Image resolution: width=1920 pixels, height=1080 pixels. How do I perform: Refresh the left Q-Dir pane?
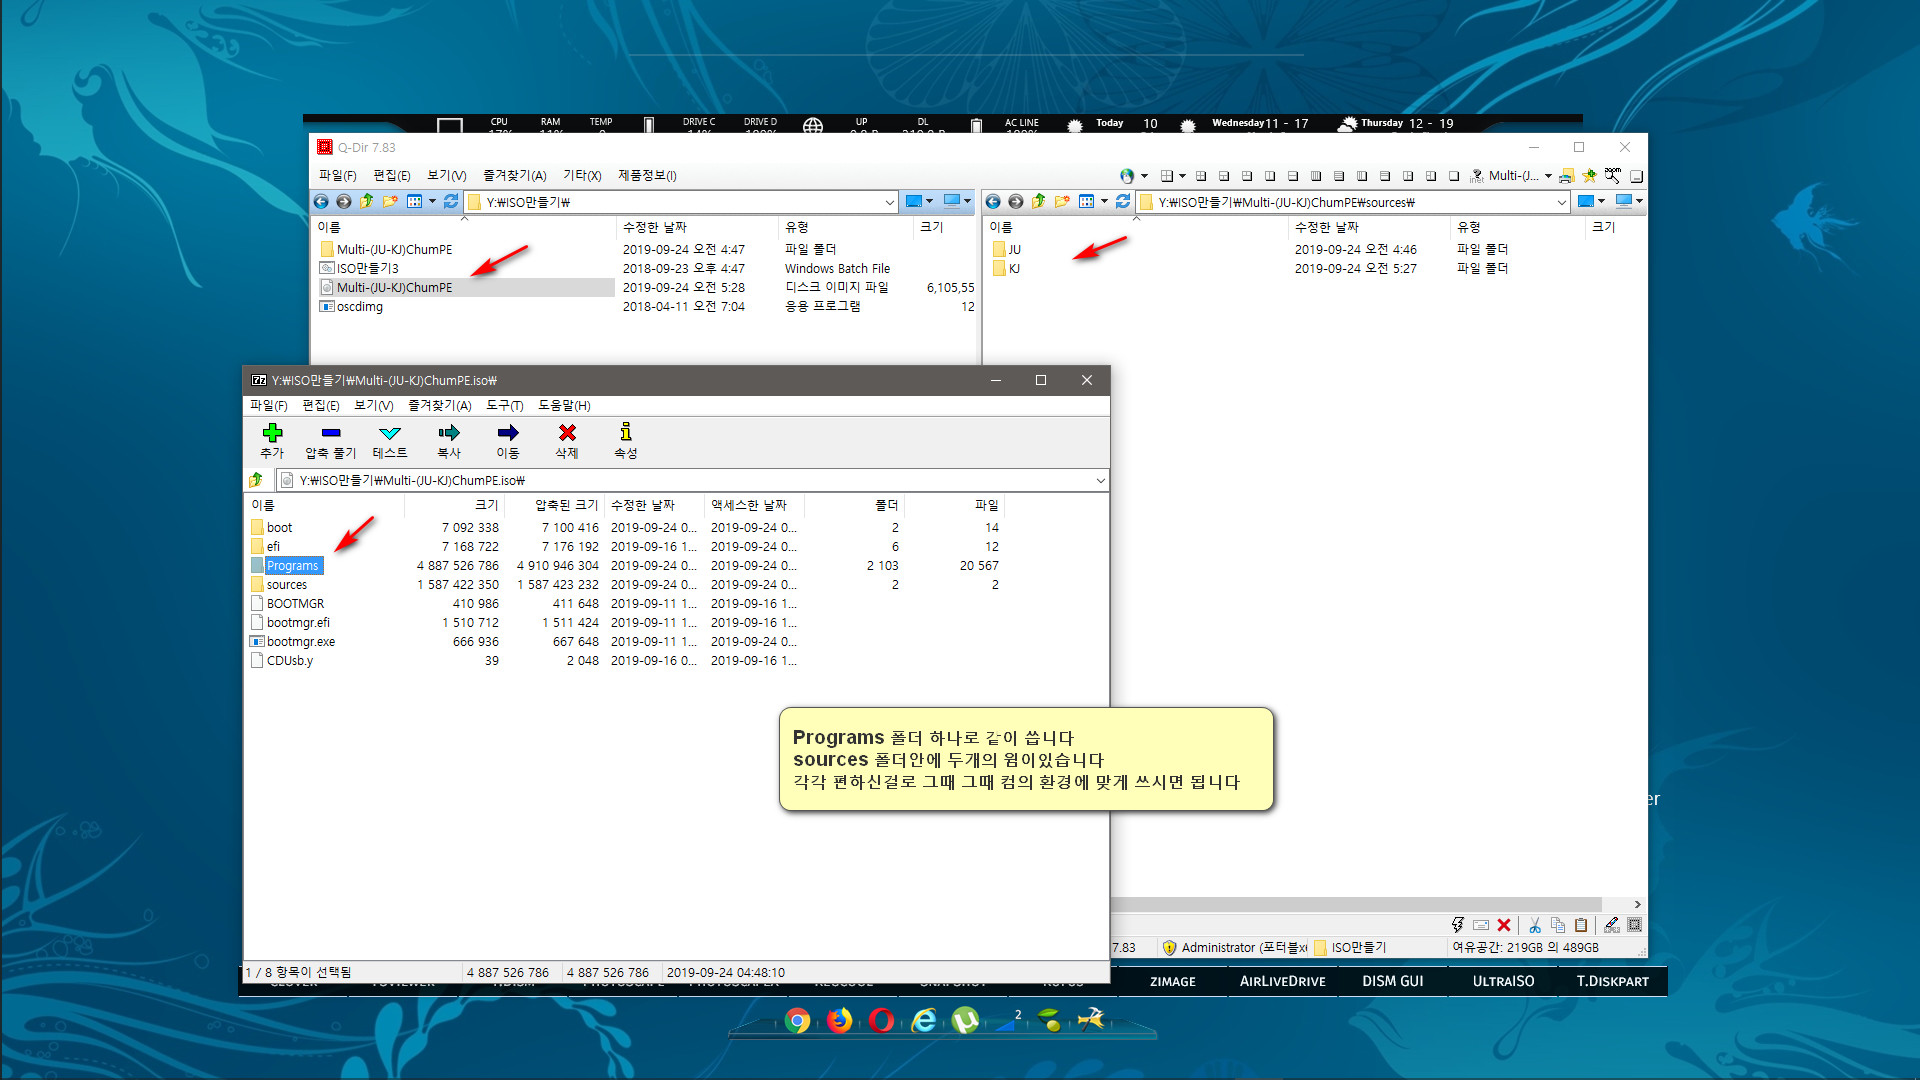click(451, 202)
